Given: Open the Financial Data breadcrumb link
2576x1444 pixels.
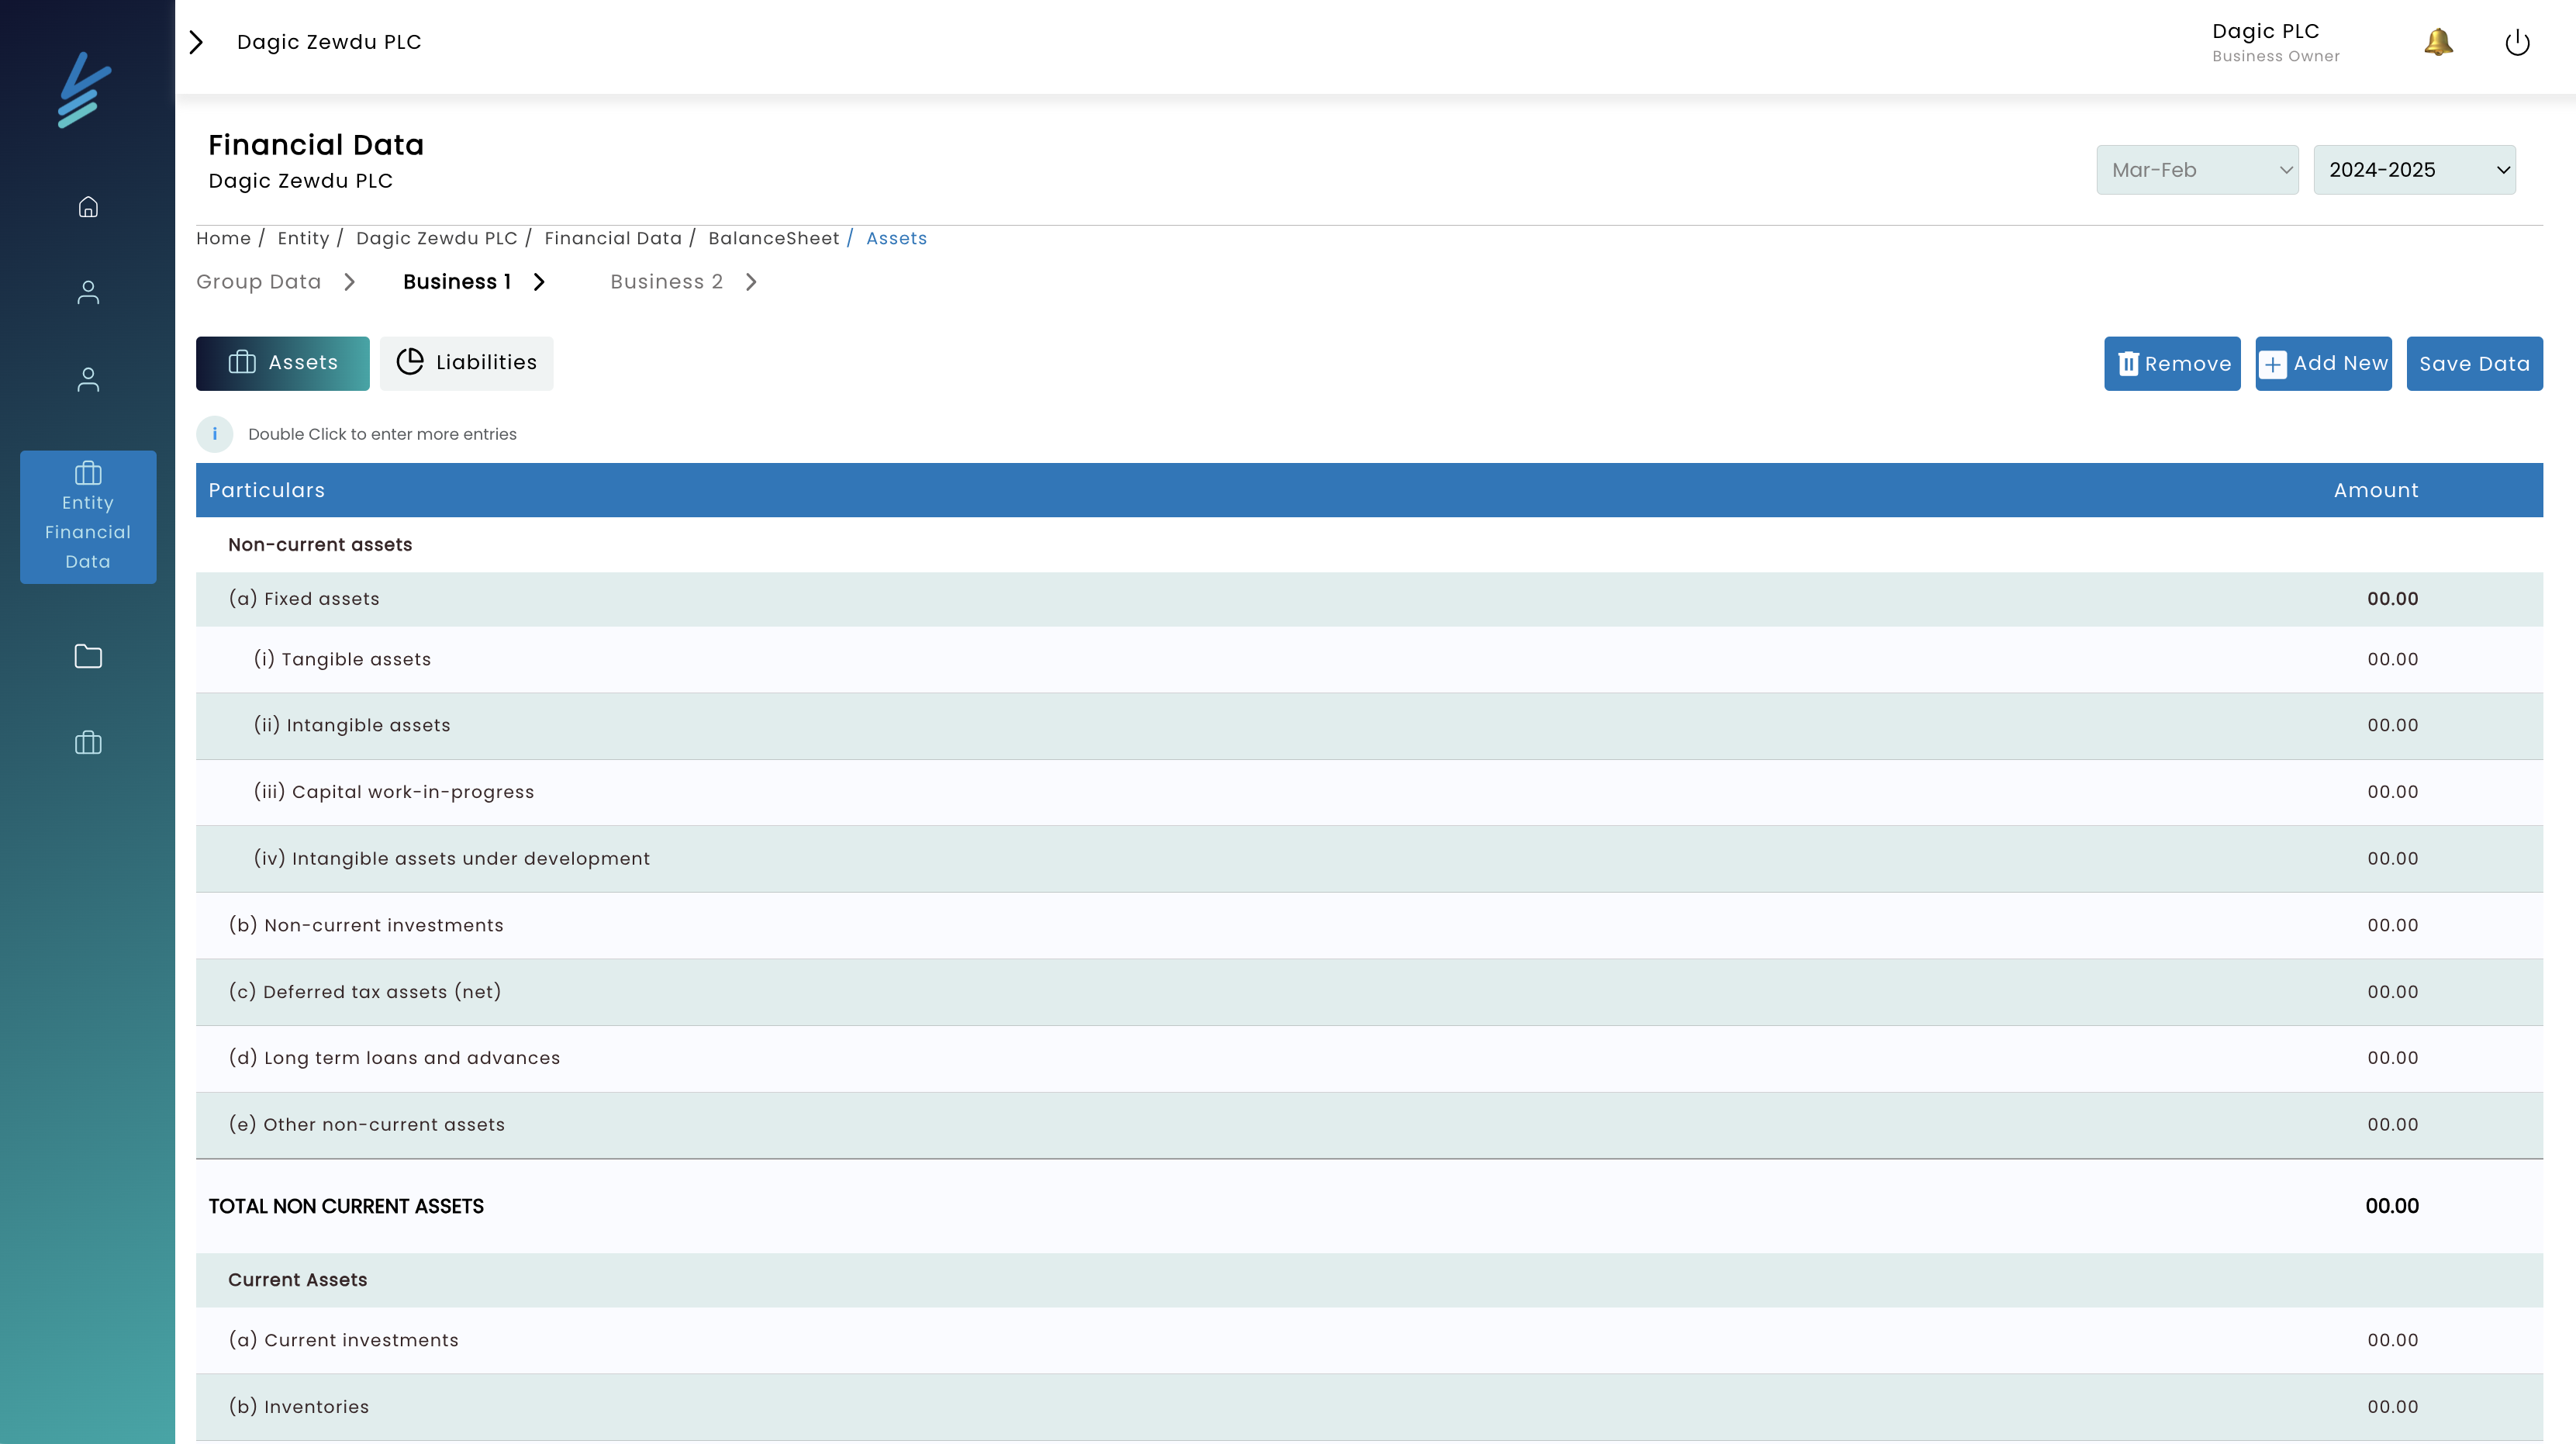Looking at the screenshot, I should click(x=613, y=238).
